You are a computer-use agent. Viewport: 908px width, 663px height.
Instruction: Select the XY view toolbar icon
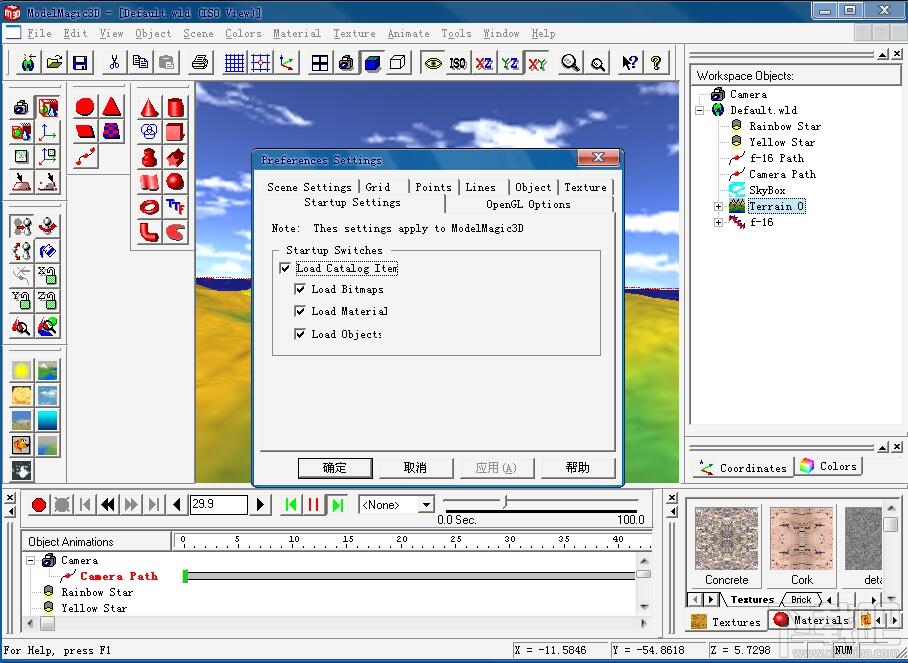coord(537,62)
